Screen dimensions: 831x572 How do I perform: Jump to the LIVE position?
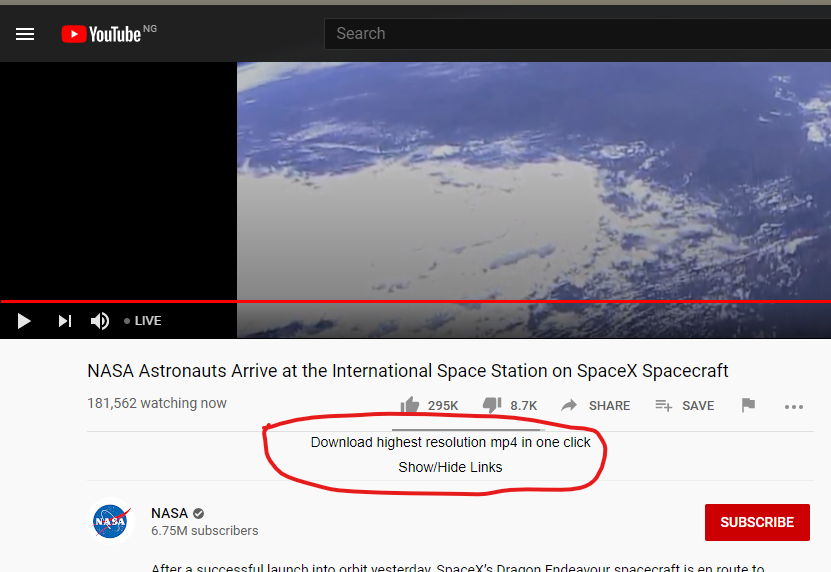pyautogui.click(x=143, y=321)
